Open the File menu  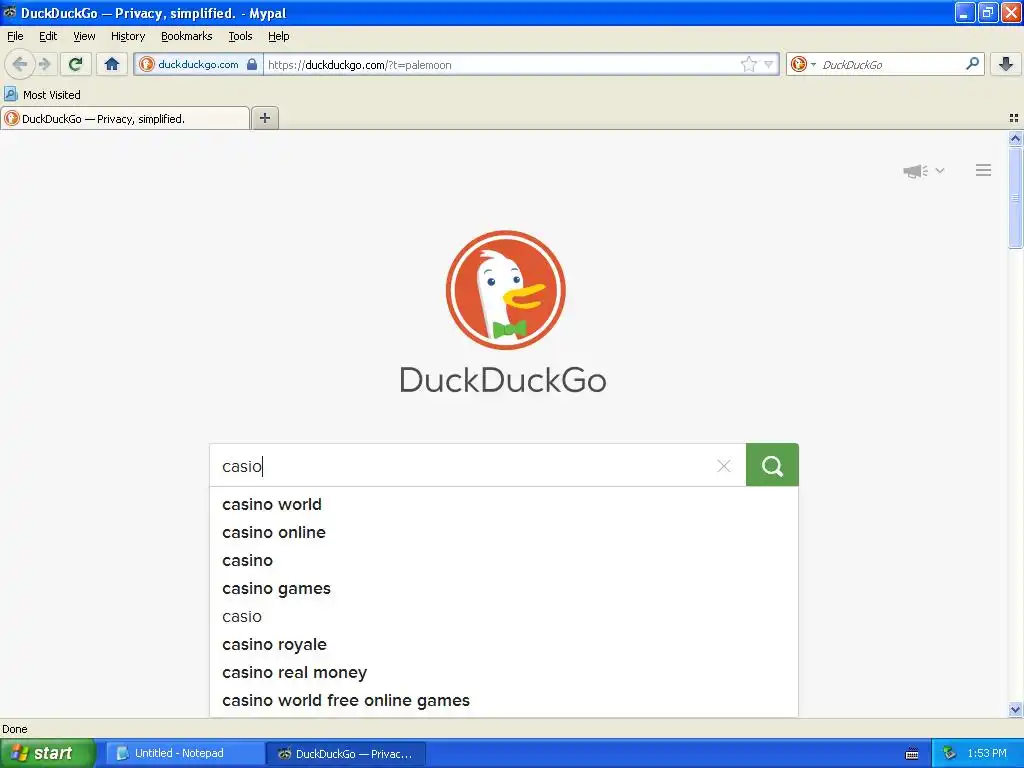(x=15, y=36)
